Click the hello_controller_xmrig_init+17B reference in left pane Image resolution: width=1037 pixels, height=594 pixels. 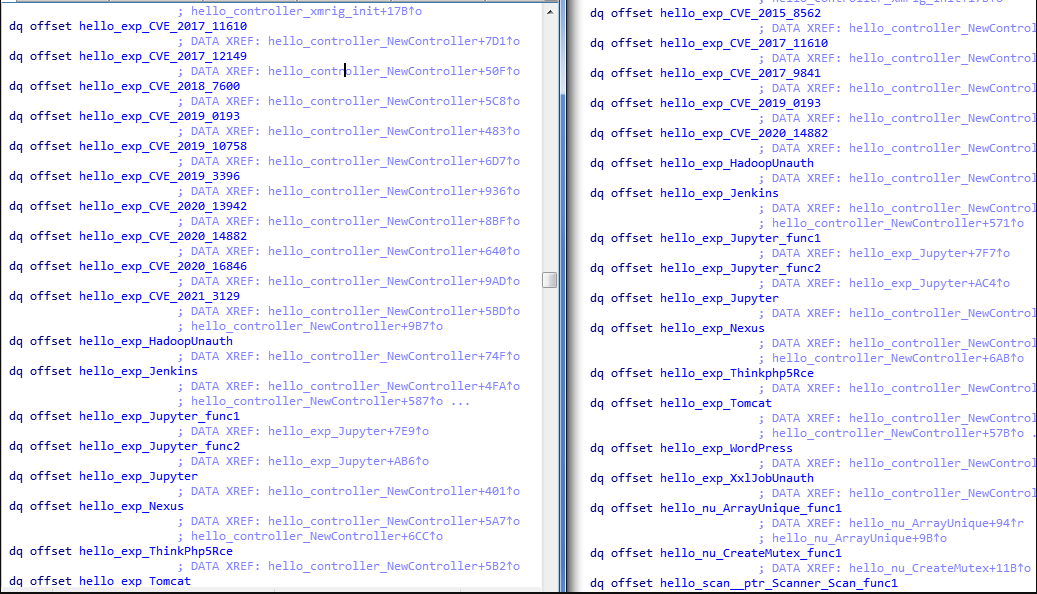point(306,11)
